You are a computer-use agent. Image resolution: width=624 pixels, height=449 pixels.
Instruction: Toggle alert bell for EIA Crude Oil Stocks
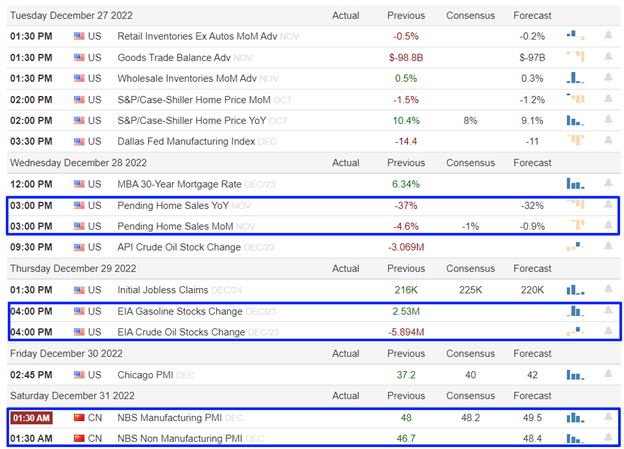click(x=607, y=332)
